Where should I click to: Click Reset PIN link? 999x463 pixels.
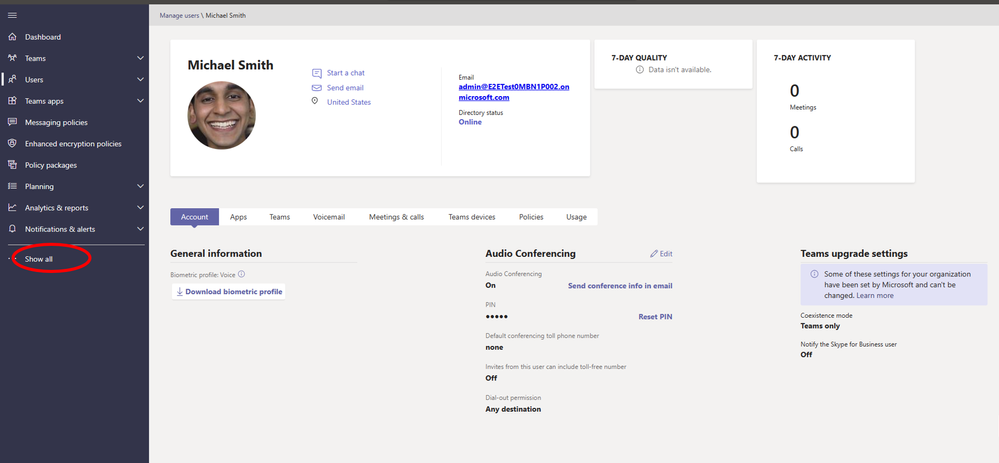coord(656,317)
